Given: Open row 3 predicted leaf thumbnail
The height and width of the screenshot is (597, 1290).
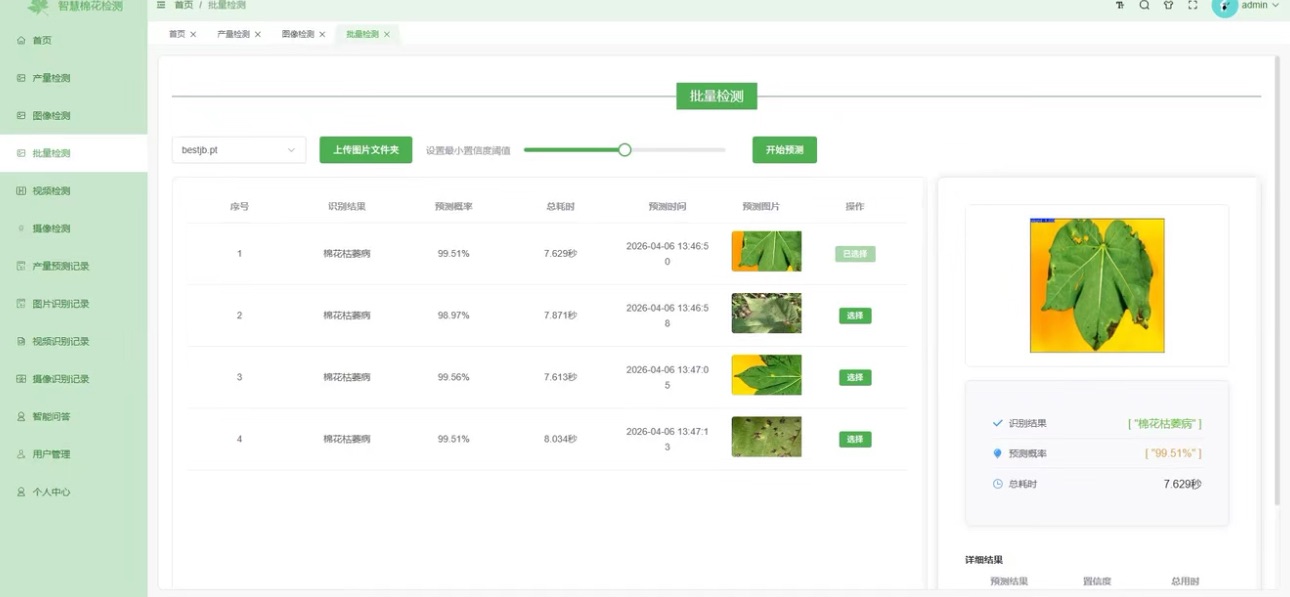Looking at the screenshot, I should click(x=766, y=375).
